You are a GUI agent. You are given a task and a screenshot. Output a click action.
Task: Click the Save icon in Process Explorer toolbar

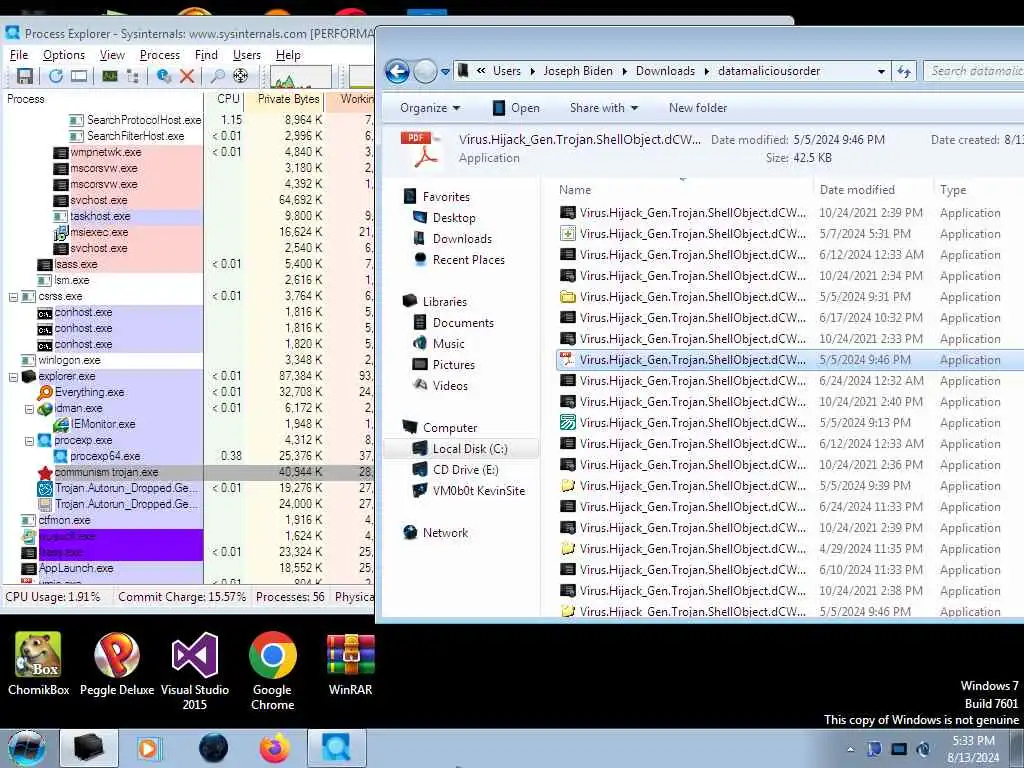24,76
